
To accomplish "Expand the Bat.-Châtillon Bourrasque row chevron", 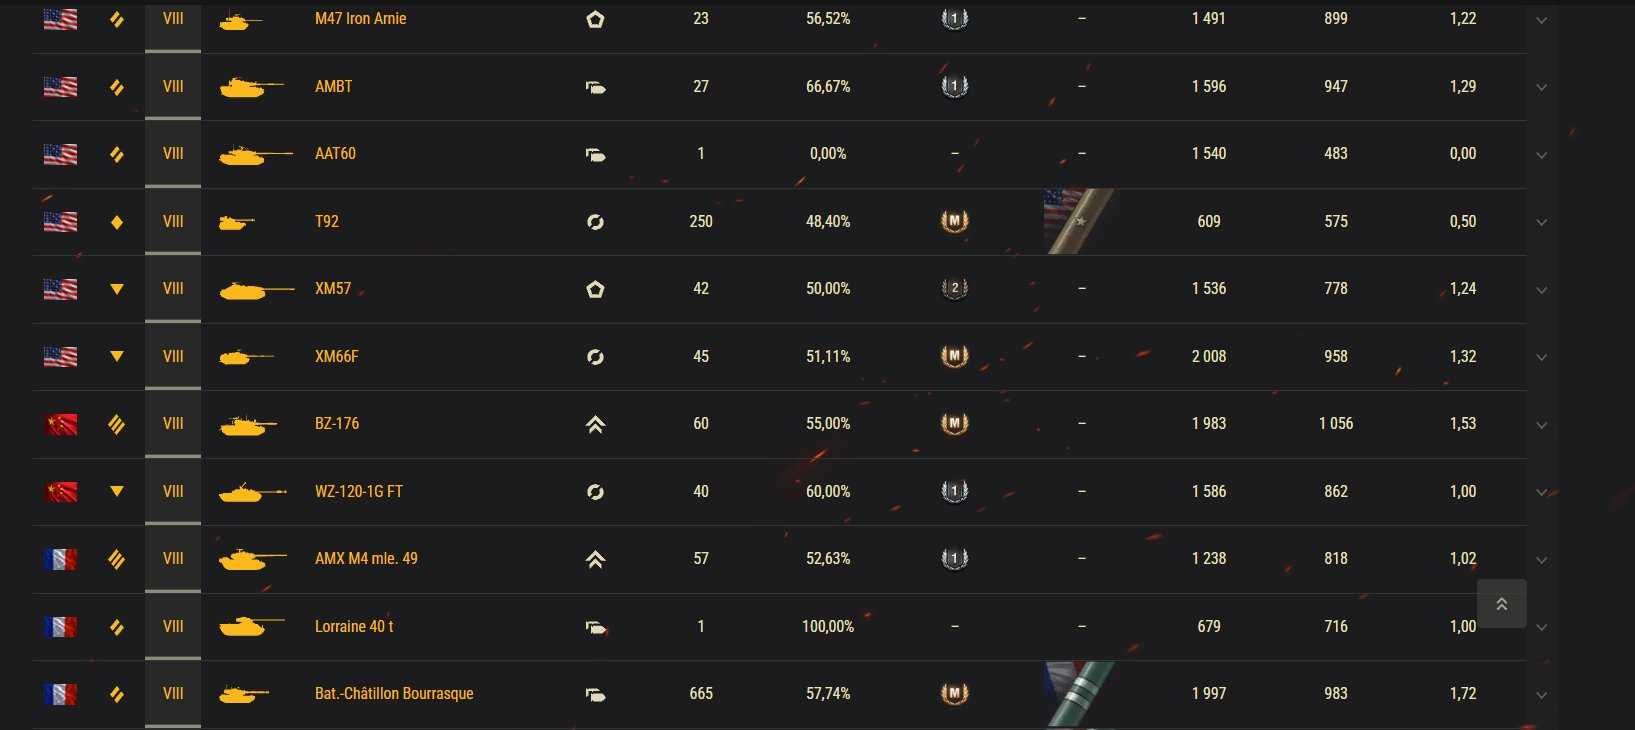I will click(1541, 695).
